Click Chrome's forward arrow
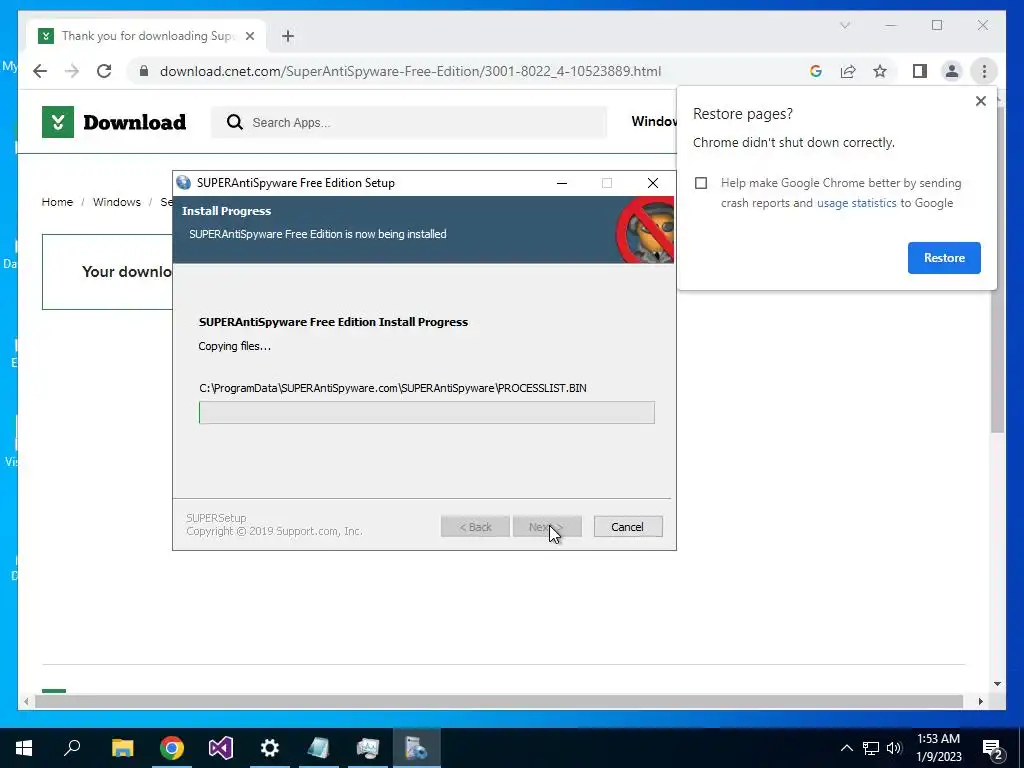The height and width of the screenshot is (768, 1024). pyautogui.click(x=72, y=71)
